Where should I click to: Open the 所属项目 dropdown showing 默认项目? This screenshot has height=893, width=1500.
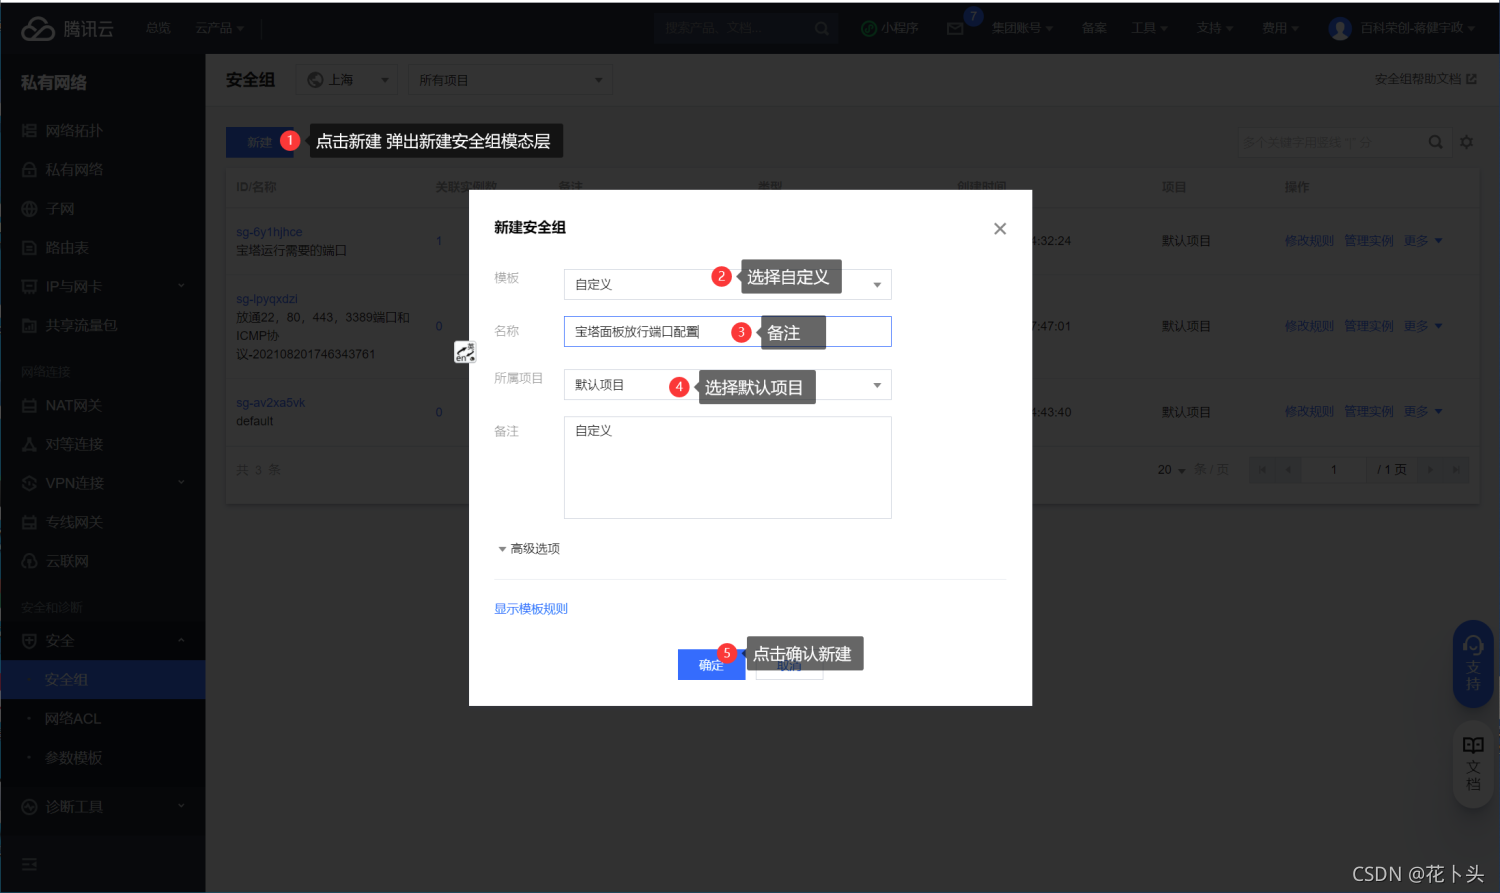point(727,385)
